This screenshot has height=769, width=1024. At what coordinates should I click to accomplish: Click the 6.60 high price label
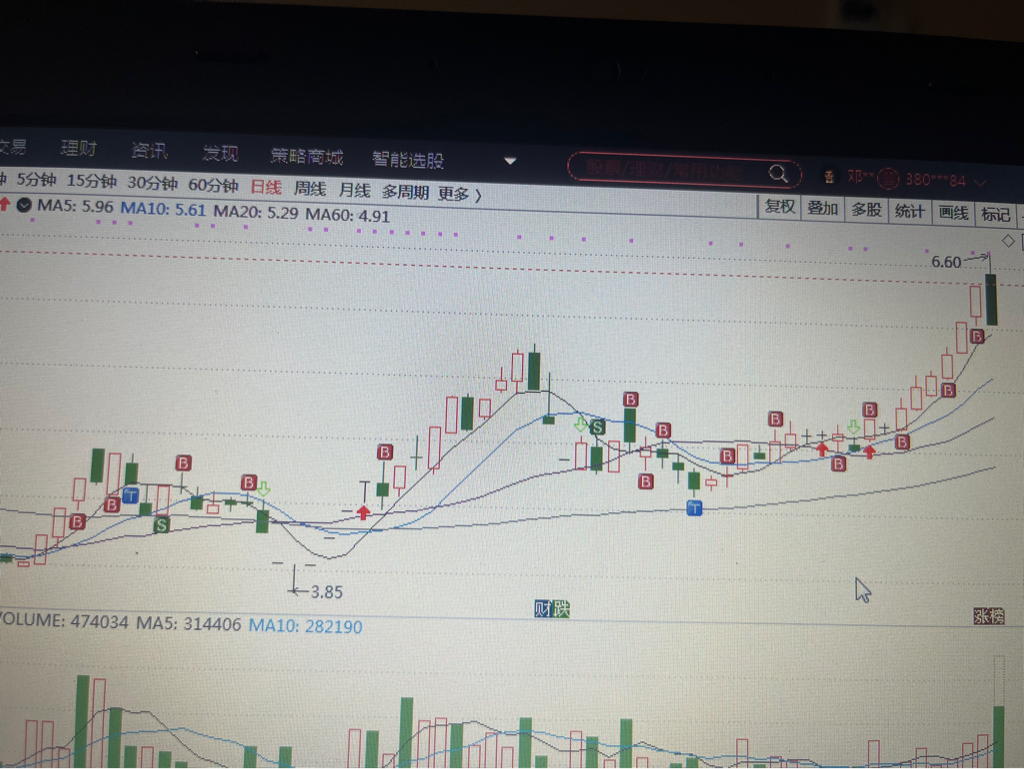pos(946,262)
